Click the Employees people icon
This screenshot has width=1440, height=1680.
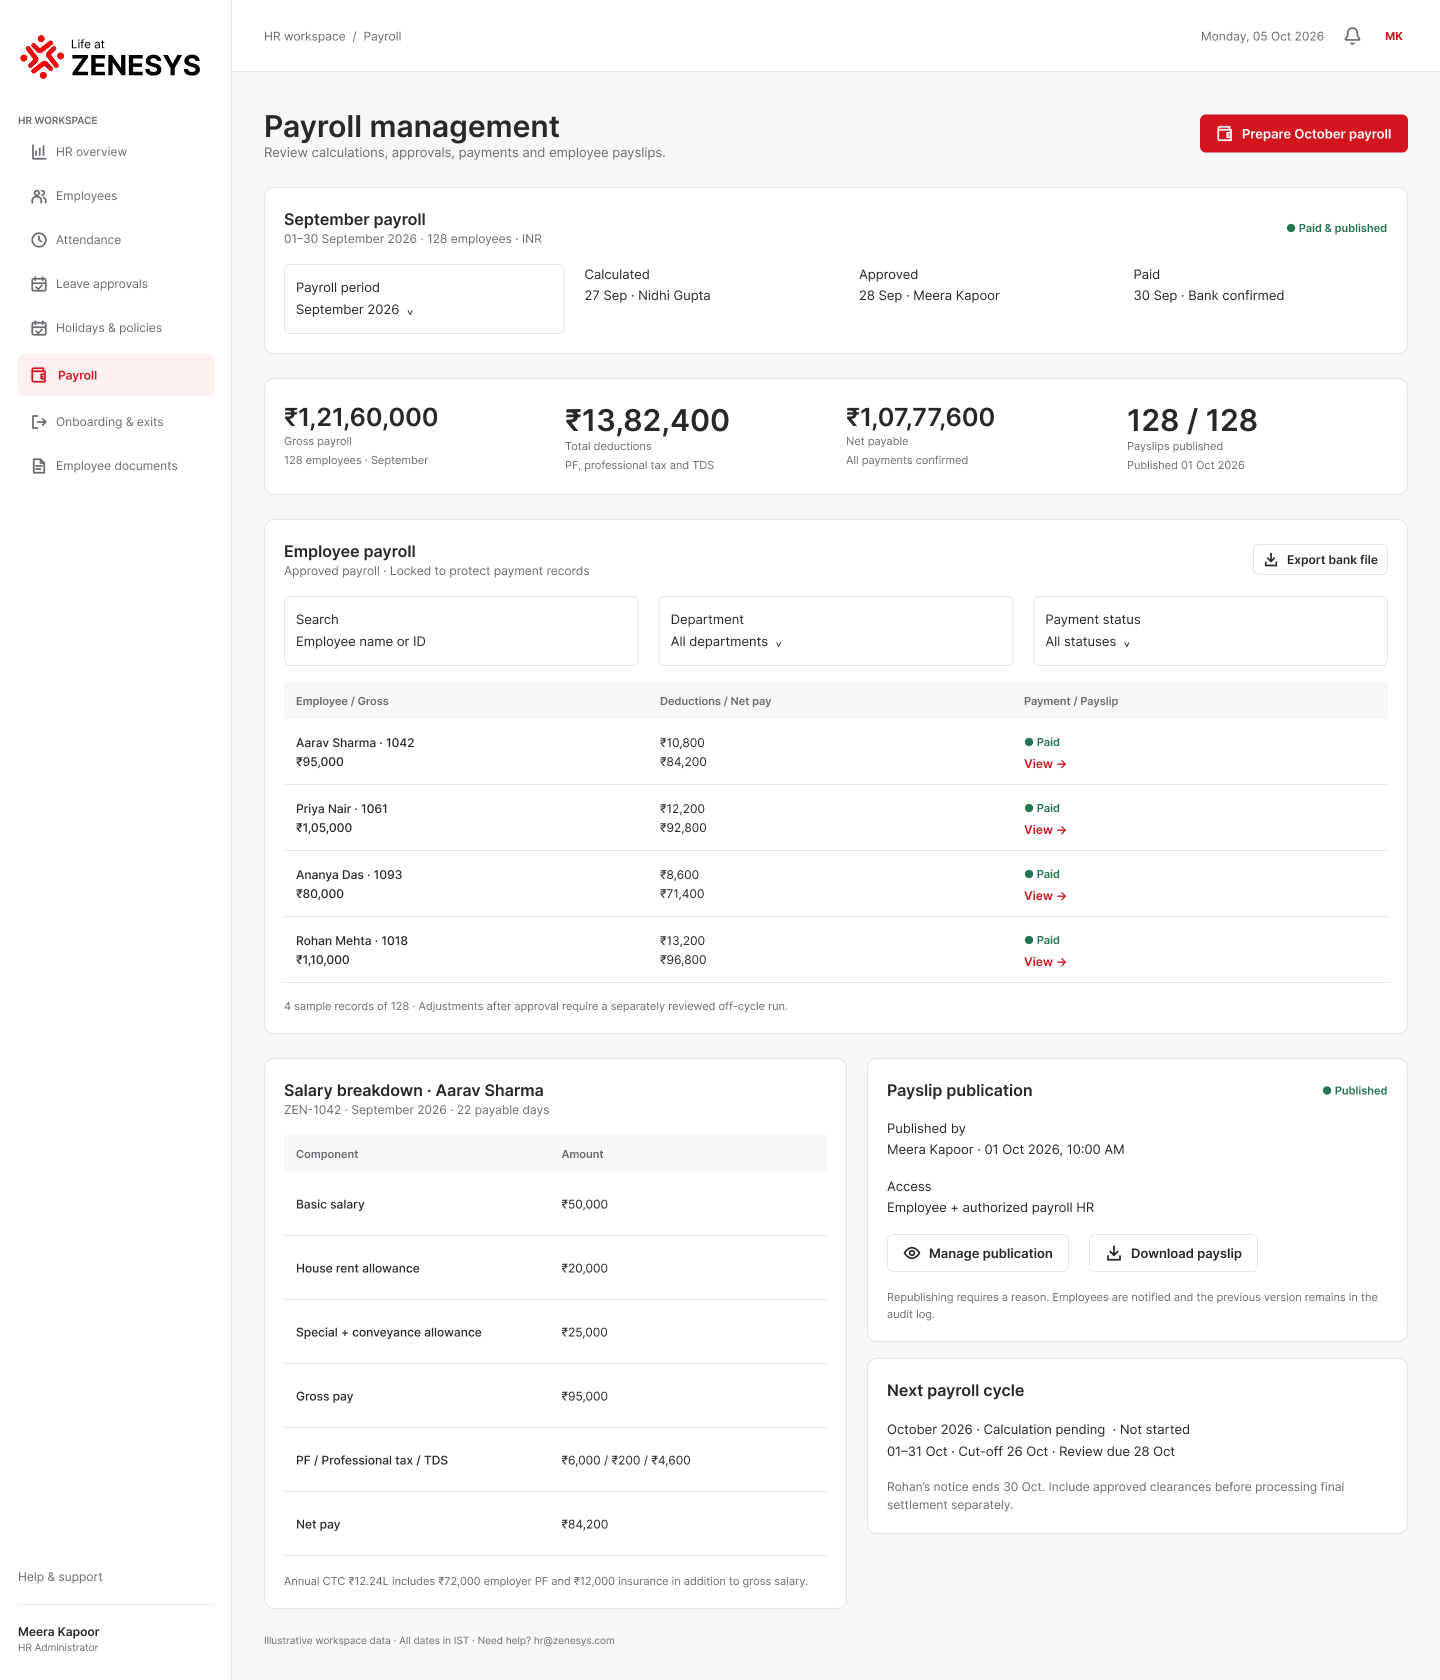tap(39, 196)
